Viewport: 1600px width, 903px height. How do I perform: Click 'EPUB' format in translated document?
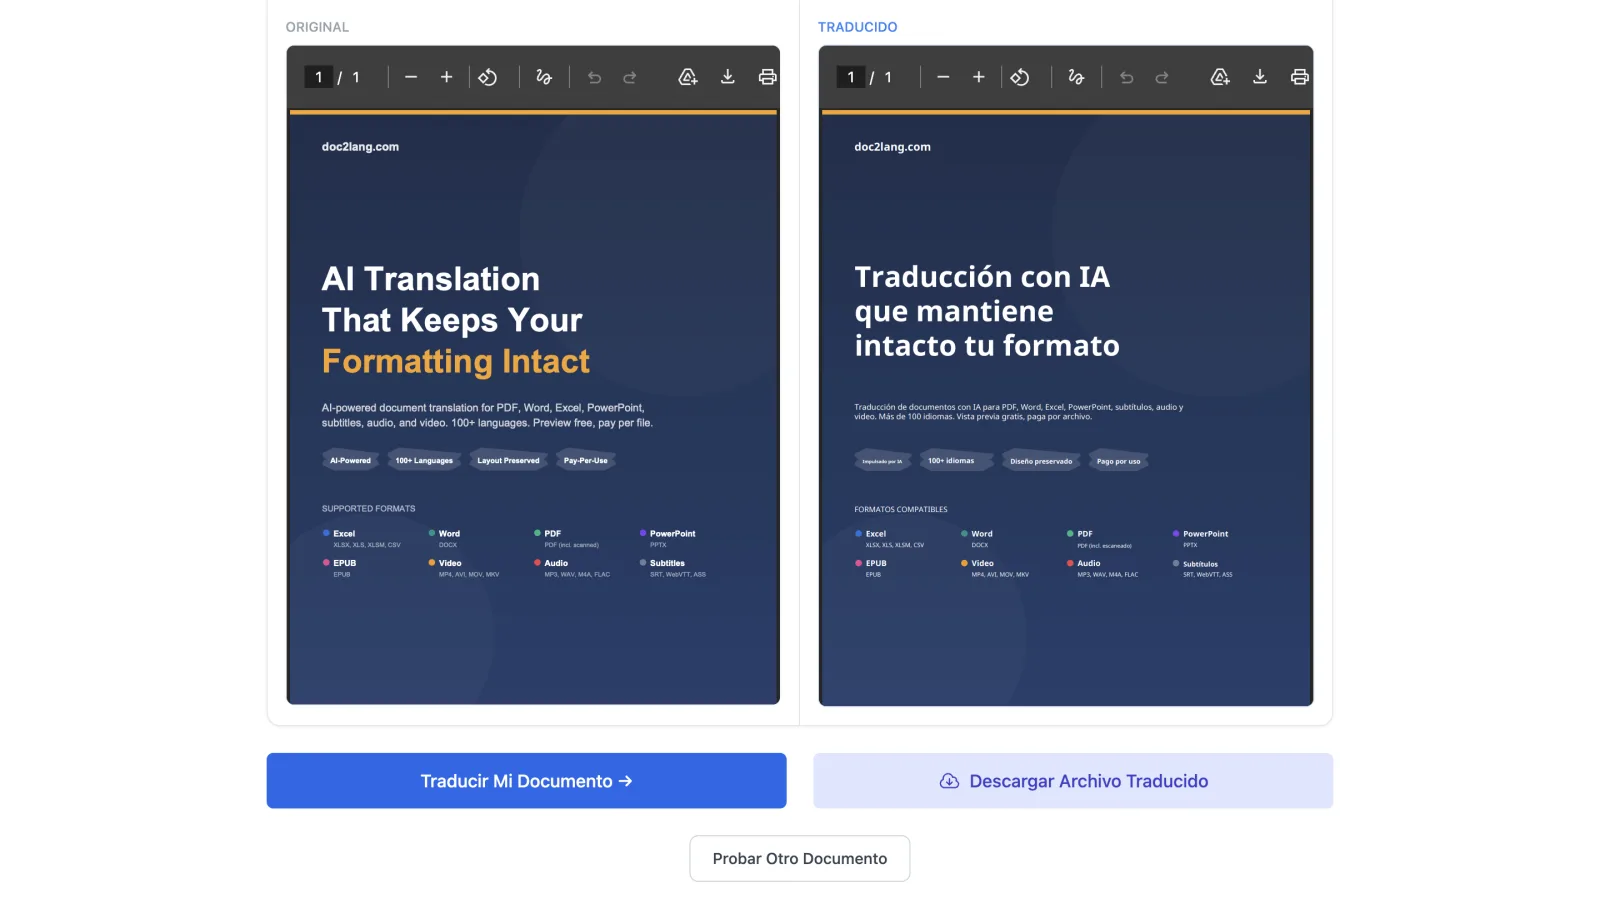pyautogui.click(x=876, y=564)
